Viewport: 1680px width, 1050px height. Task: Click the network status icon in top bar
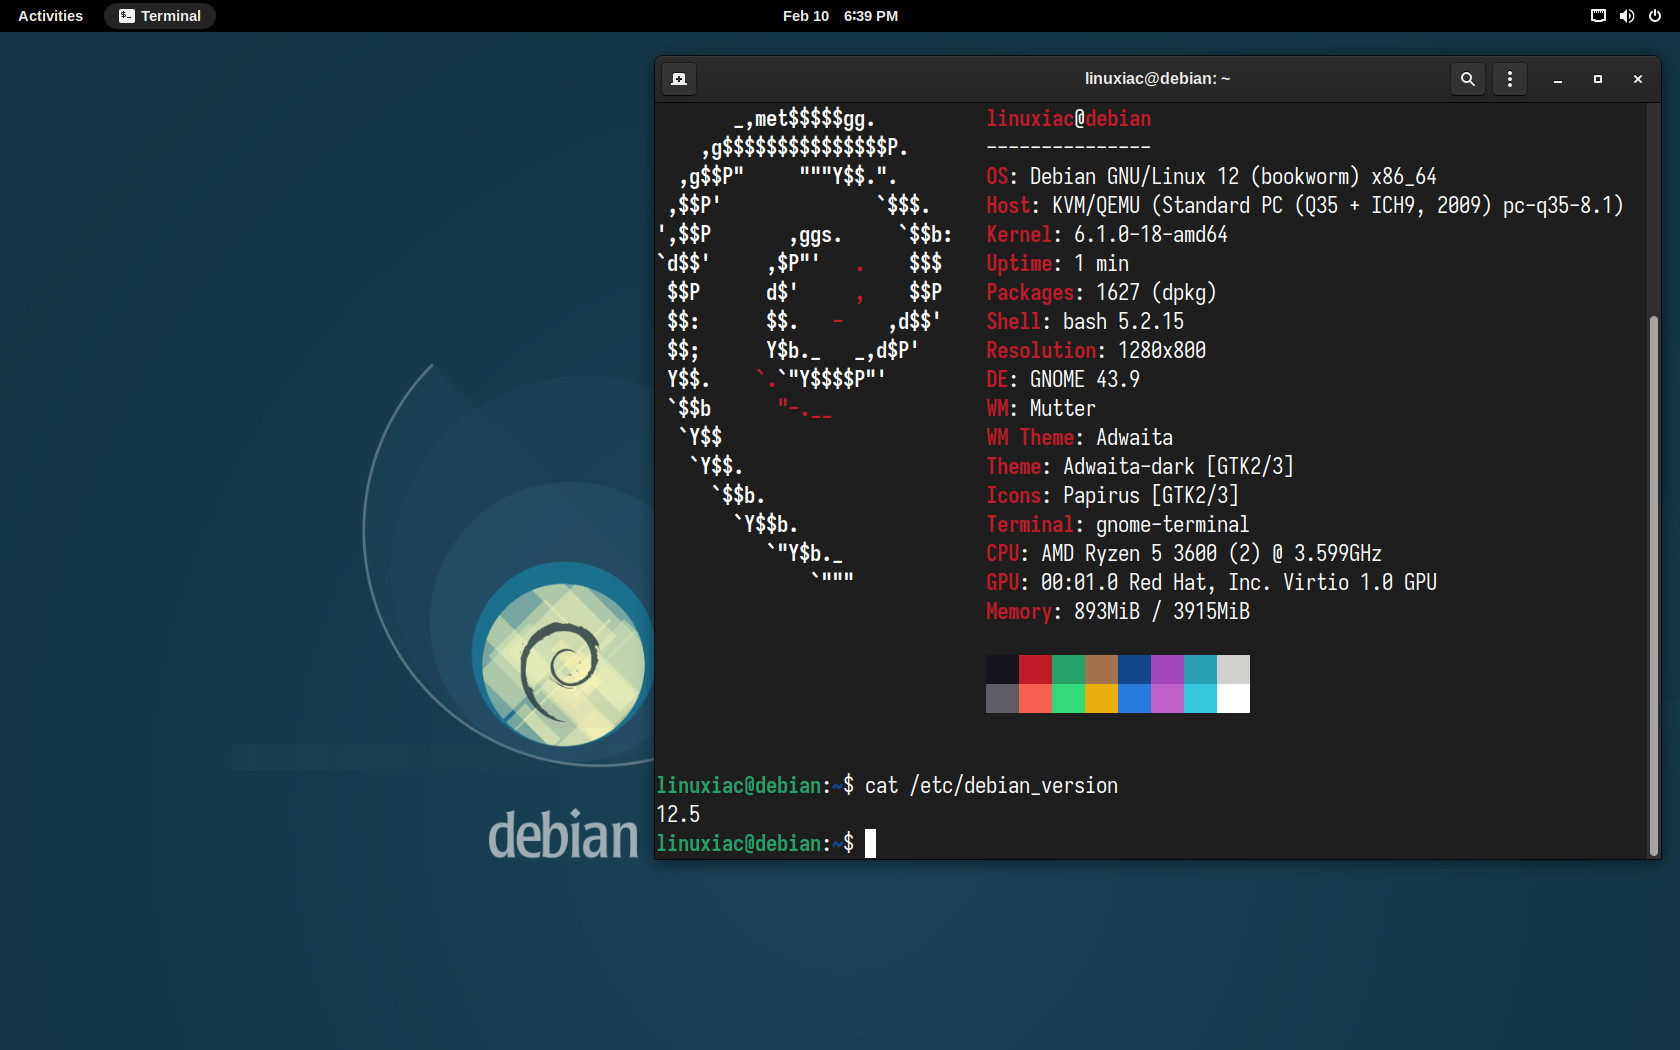tap(1598, 16)
